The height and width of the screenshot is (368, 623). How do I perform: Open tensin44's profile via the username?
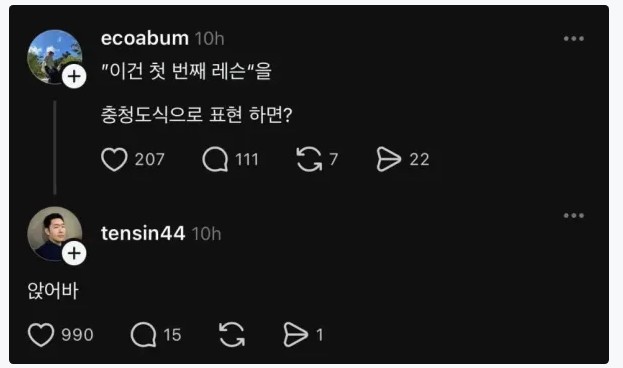143,233
